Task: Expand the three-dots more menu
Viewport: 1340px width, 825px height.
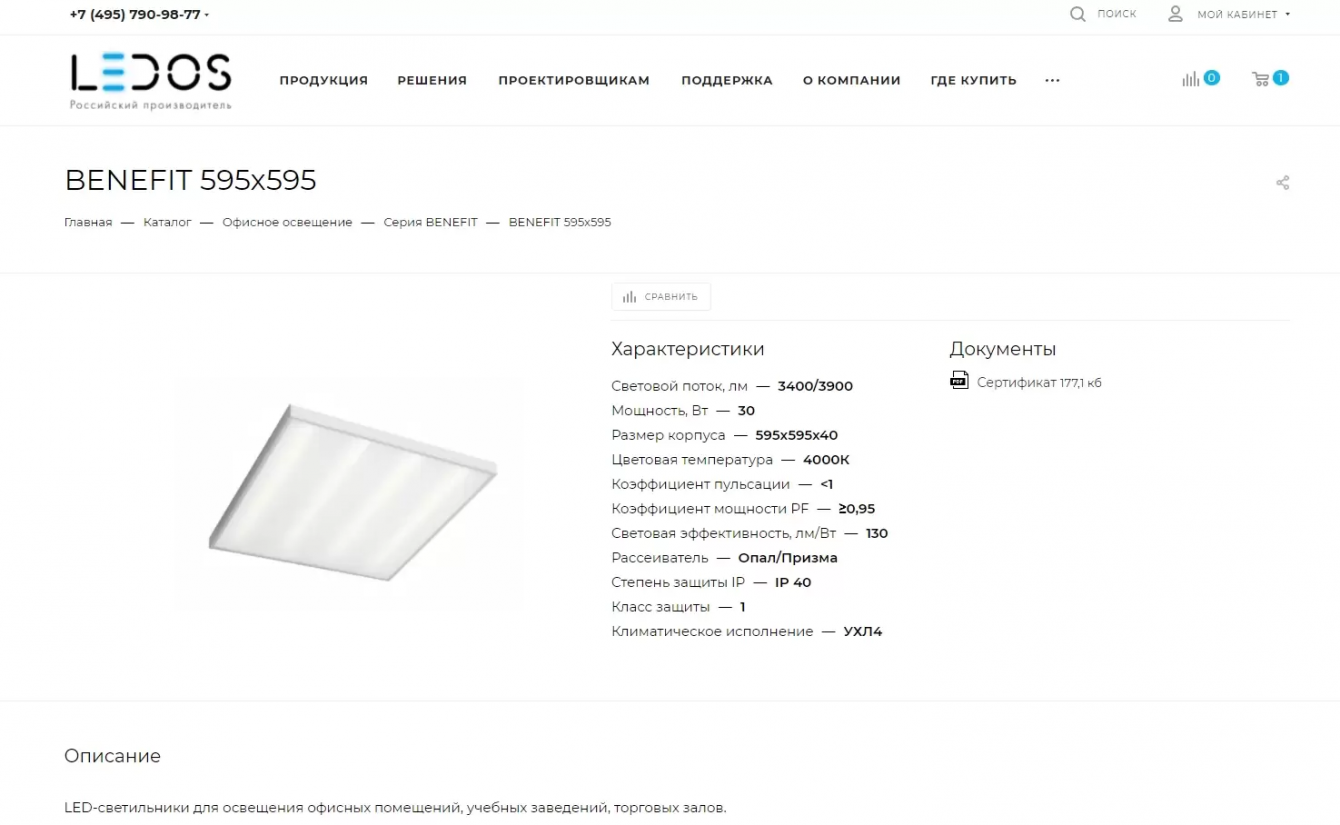Action: 1052,80
